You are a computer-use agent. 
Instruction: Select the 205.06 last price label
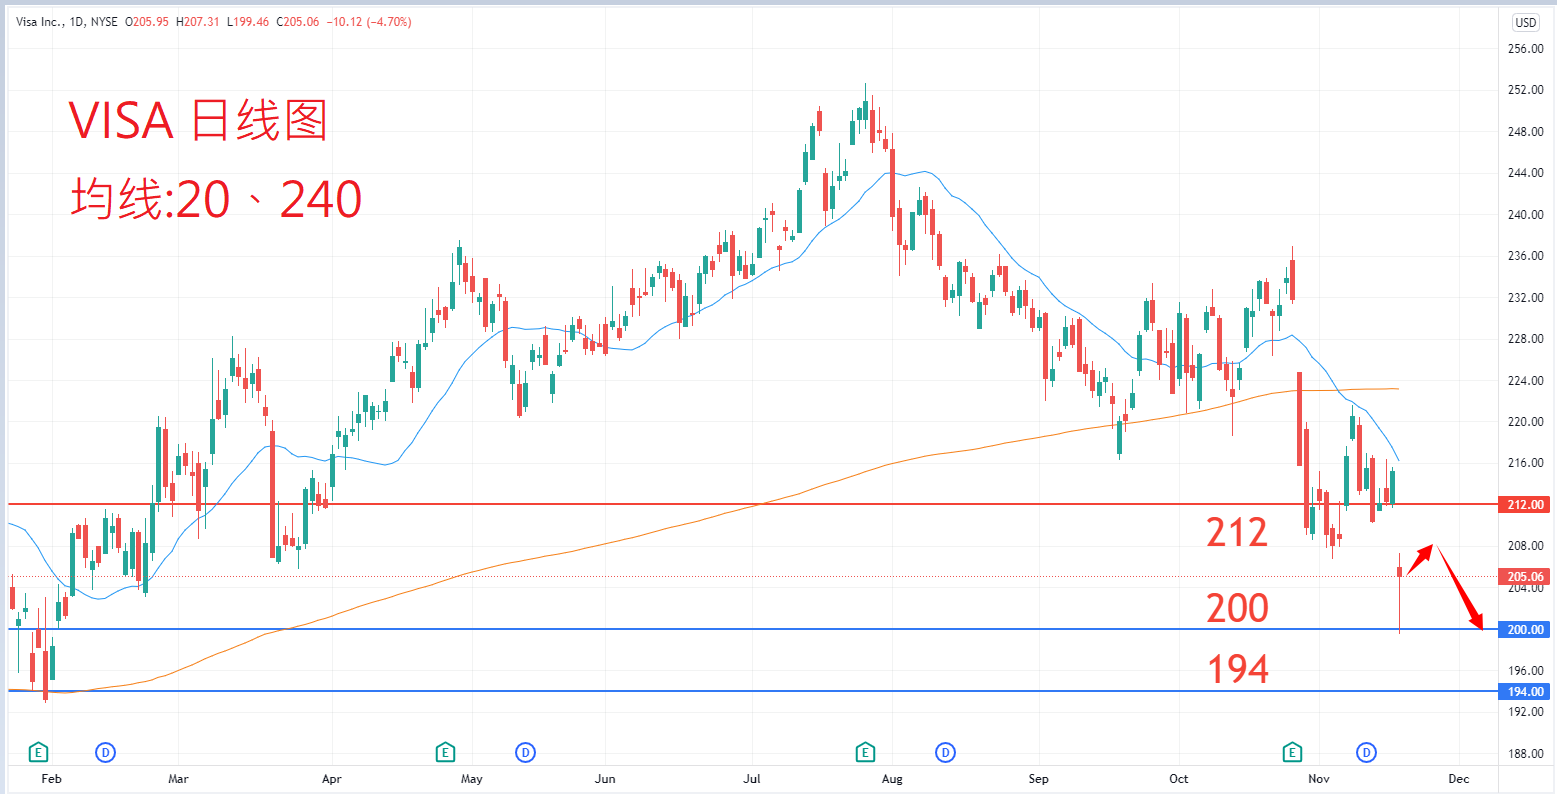pyautogui.click(x=1523, y=577)
